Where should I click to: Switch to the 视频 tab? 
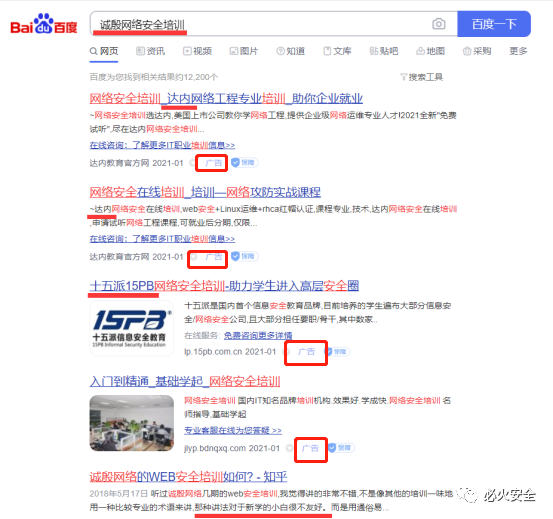[197, 51]
